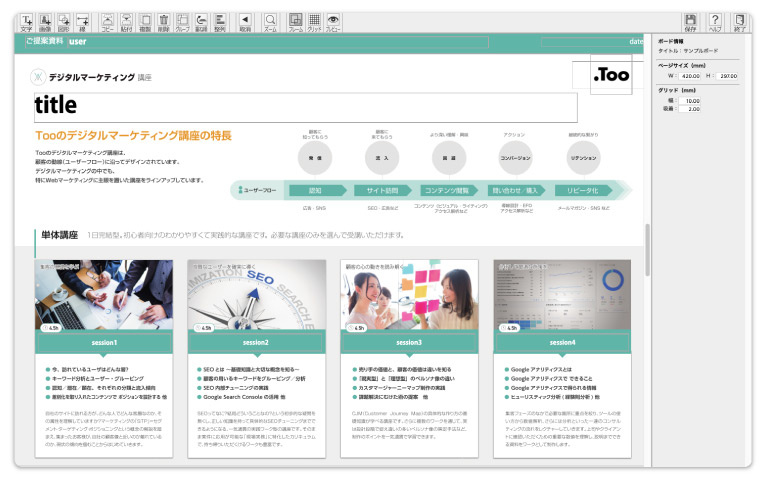Select the sticky notes photo in session3
Screen dimensions: 762x480
(x=409, y=295)
